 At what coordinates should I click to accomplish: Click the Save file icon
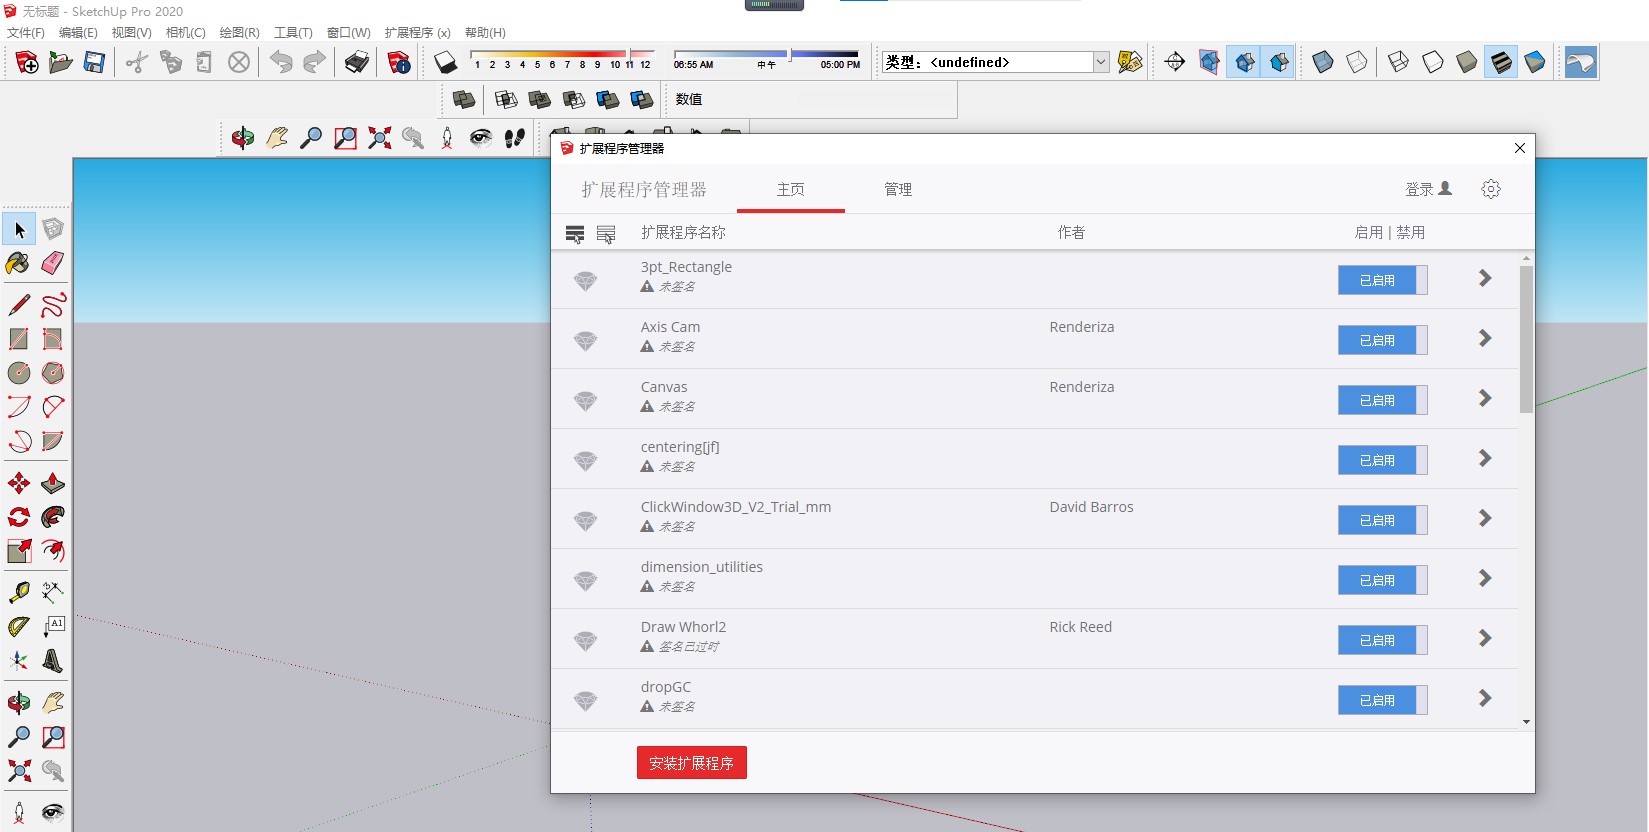coord(94,63)
